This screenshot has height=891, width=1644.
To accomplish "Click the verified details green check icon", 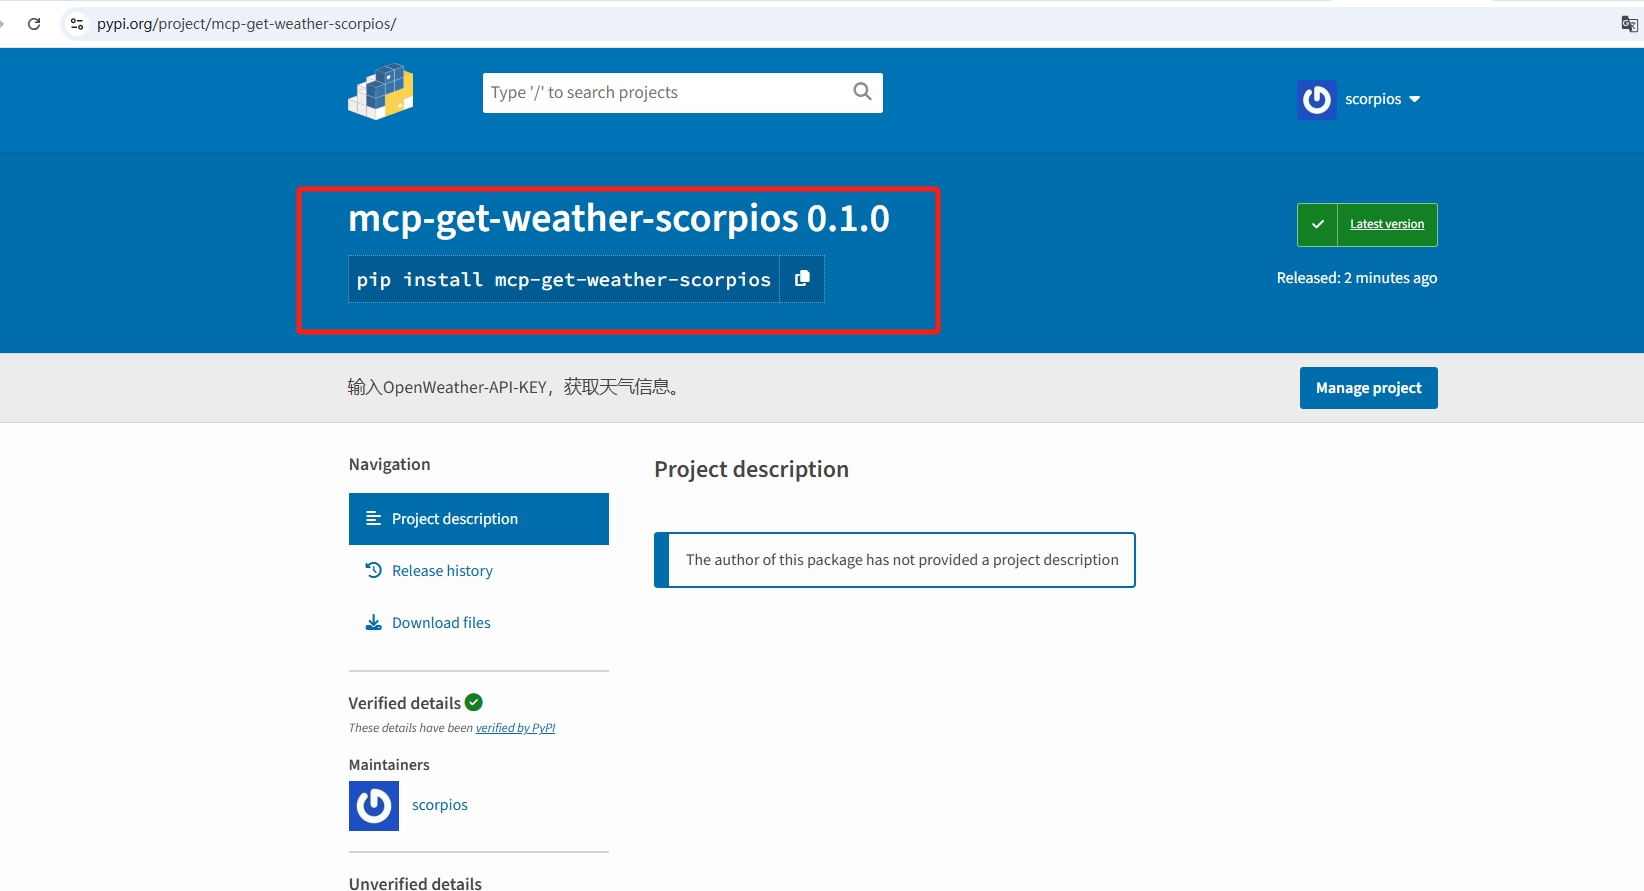I will point(474,702).
